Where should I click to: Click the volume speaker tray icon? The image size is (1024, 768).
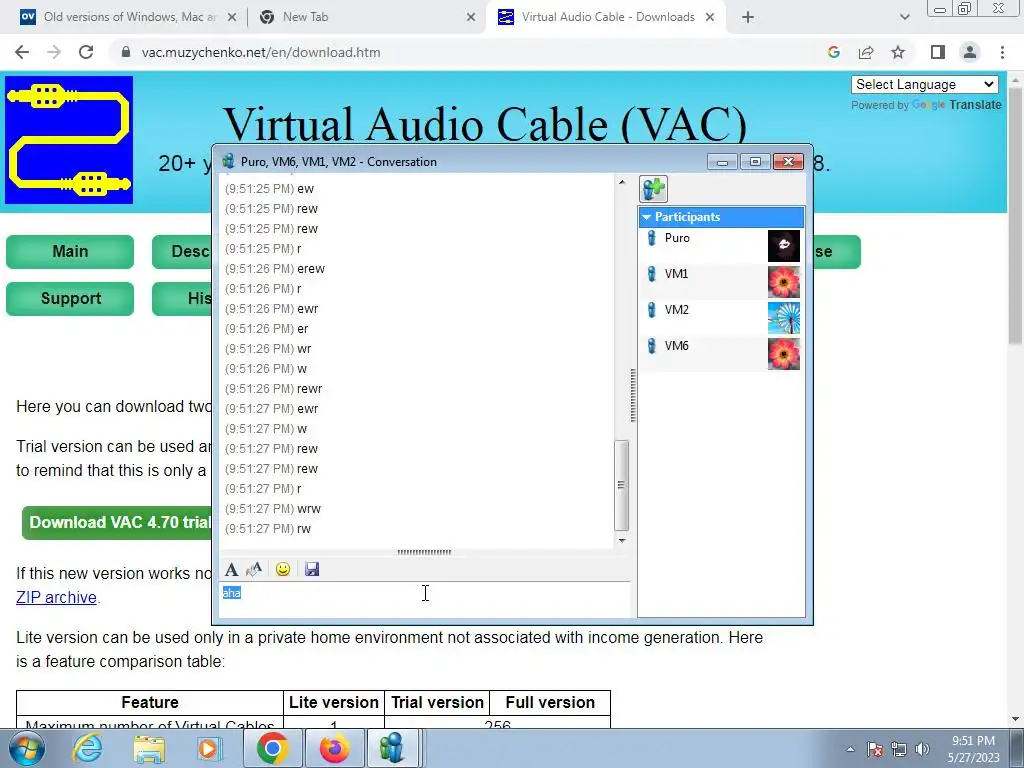coord(922,749)
